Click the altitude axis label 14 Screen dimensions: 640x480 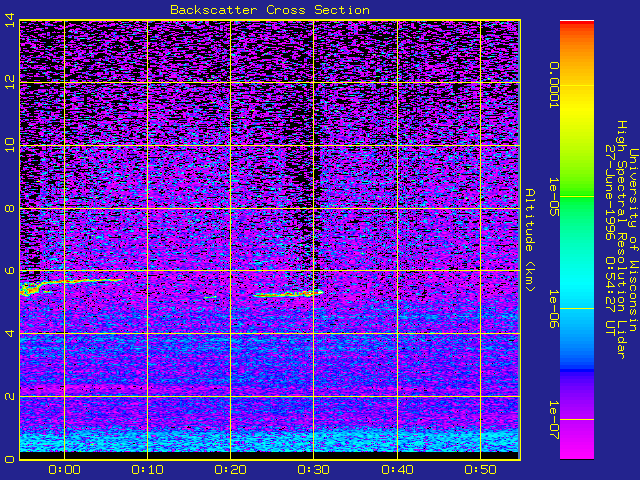[x=10, y=20]
